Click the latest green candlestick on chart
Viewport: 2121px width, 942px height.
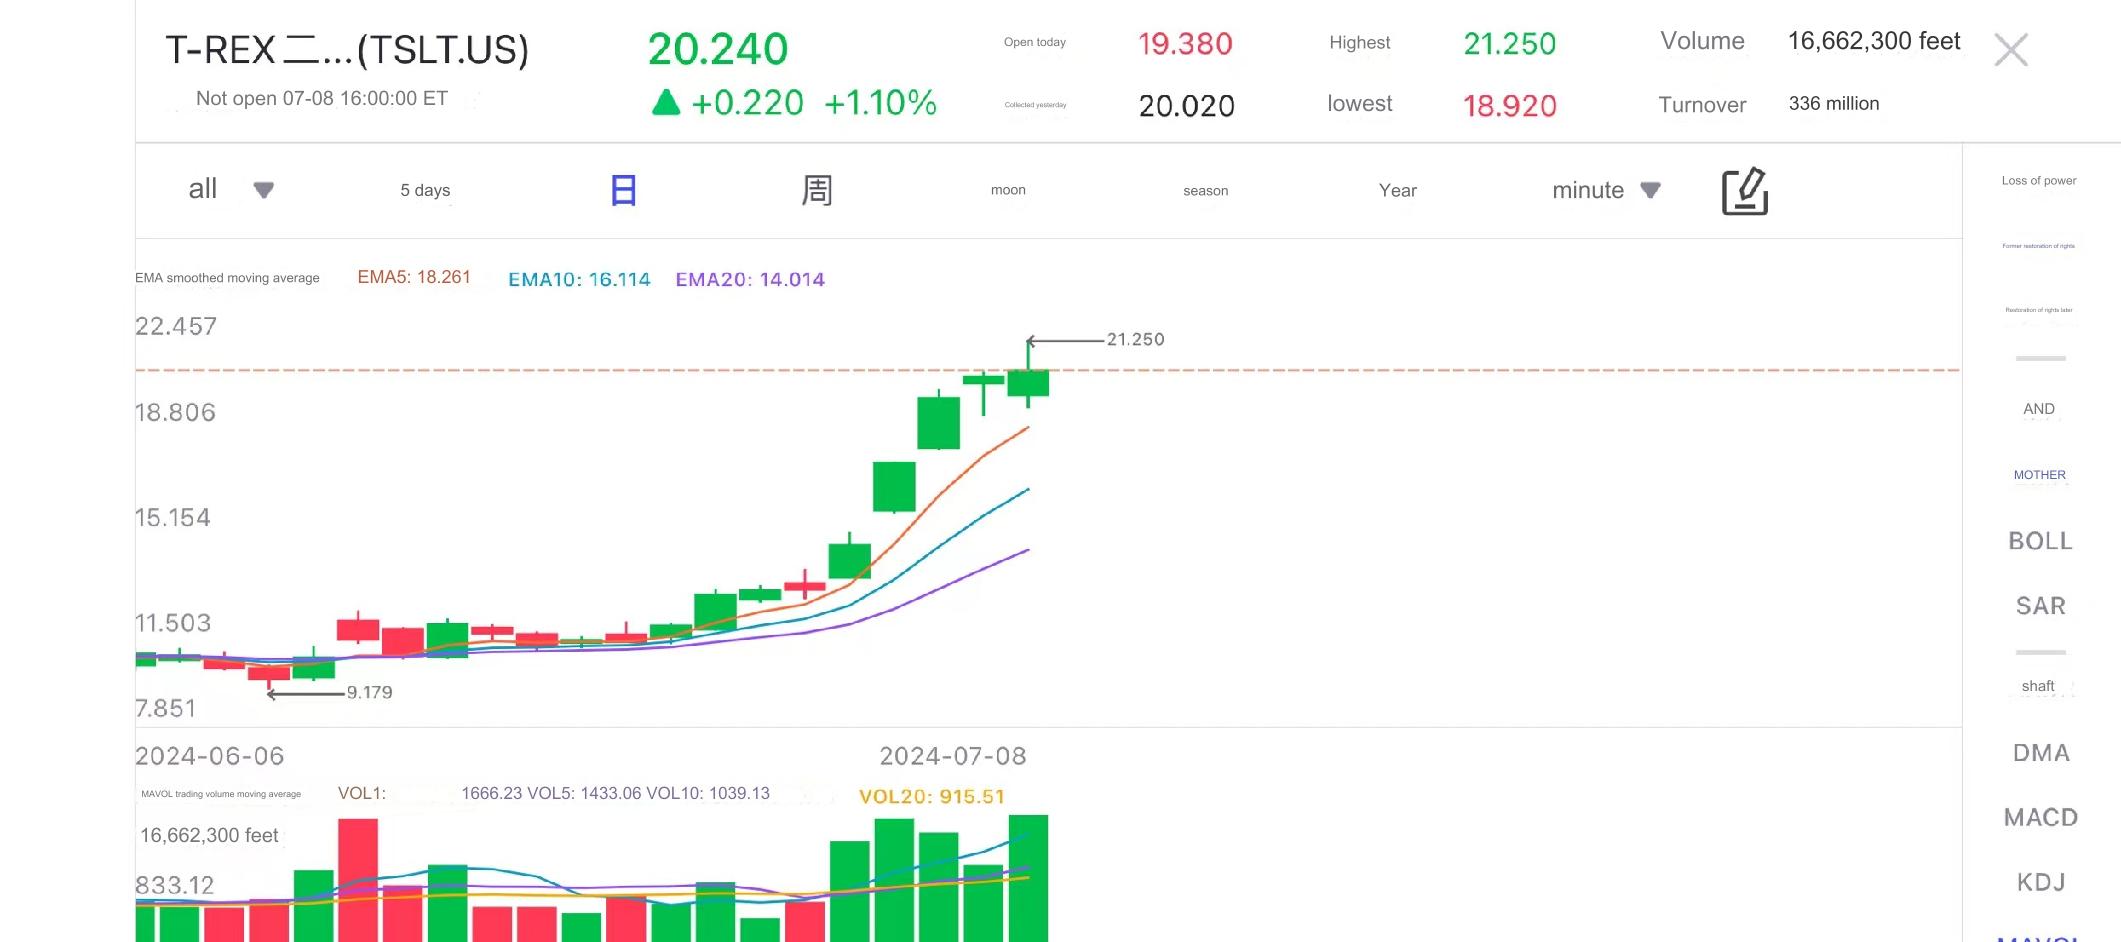pos(1028,382)
